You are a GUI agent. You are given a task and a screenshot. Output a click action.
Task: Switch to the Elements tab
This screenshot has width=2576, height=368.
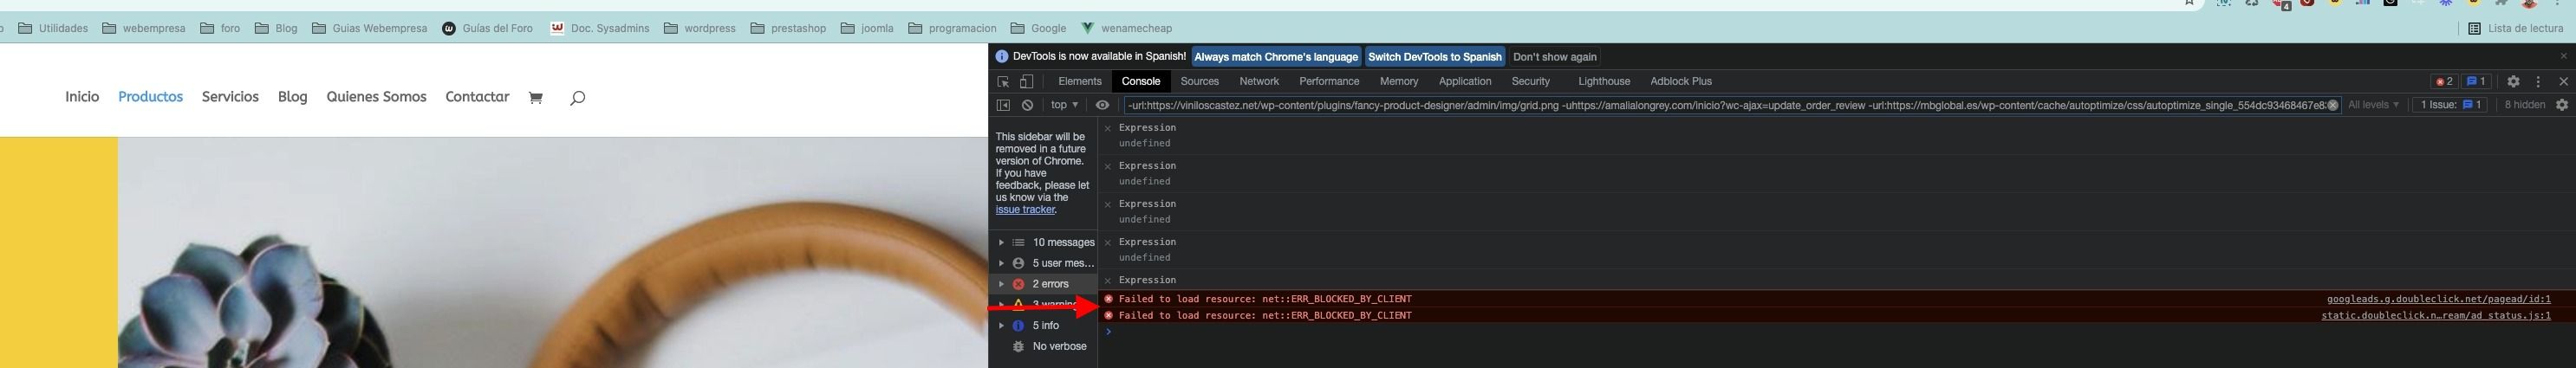coord(1080,82)
